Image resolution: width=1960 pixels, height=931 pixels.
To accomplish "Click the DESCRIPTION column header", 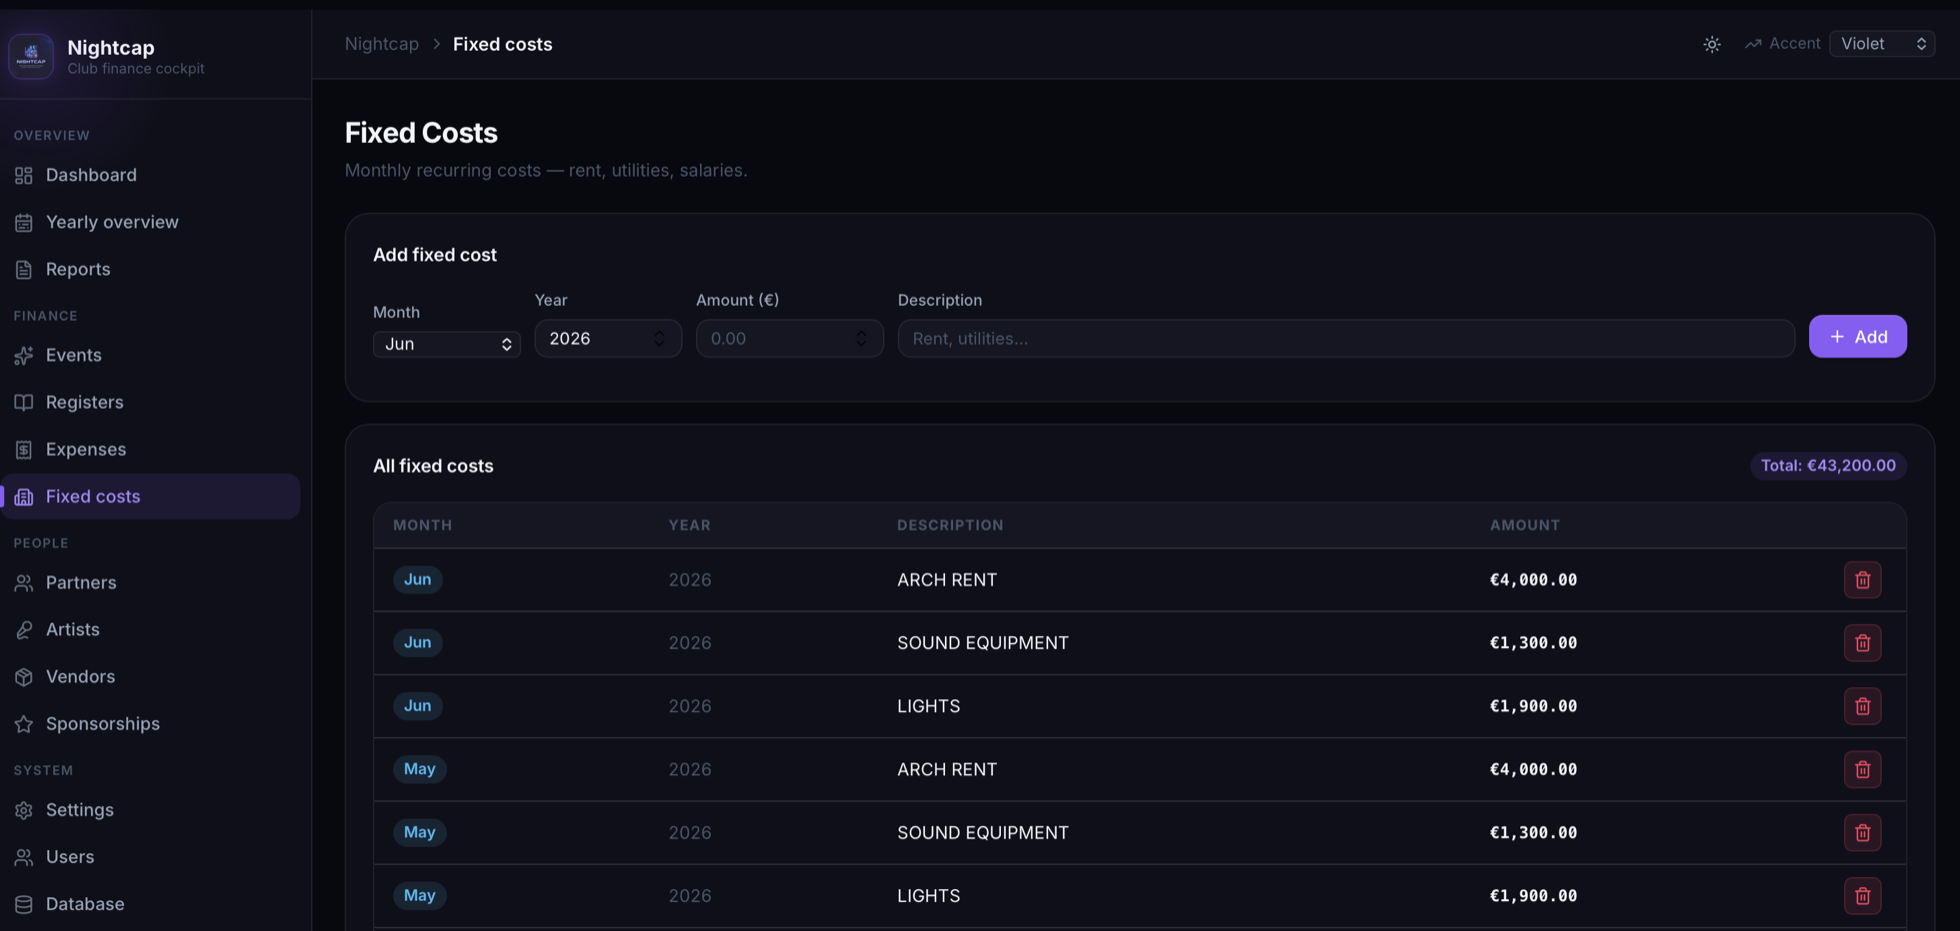I will point(950,525).
